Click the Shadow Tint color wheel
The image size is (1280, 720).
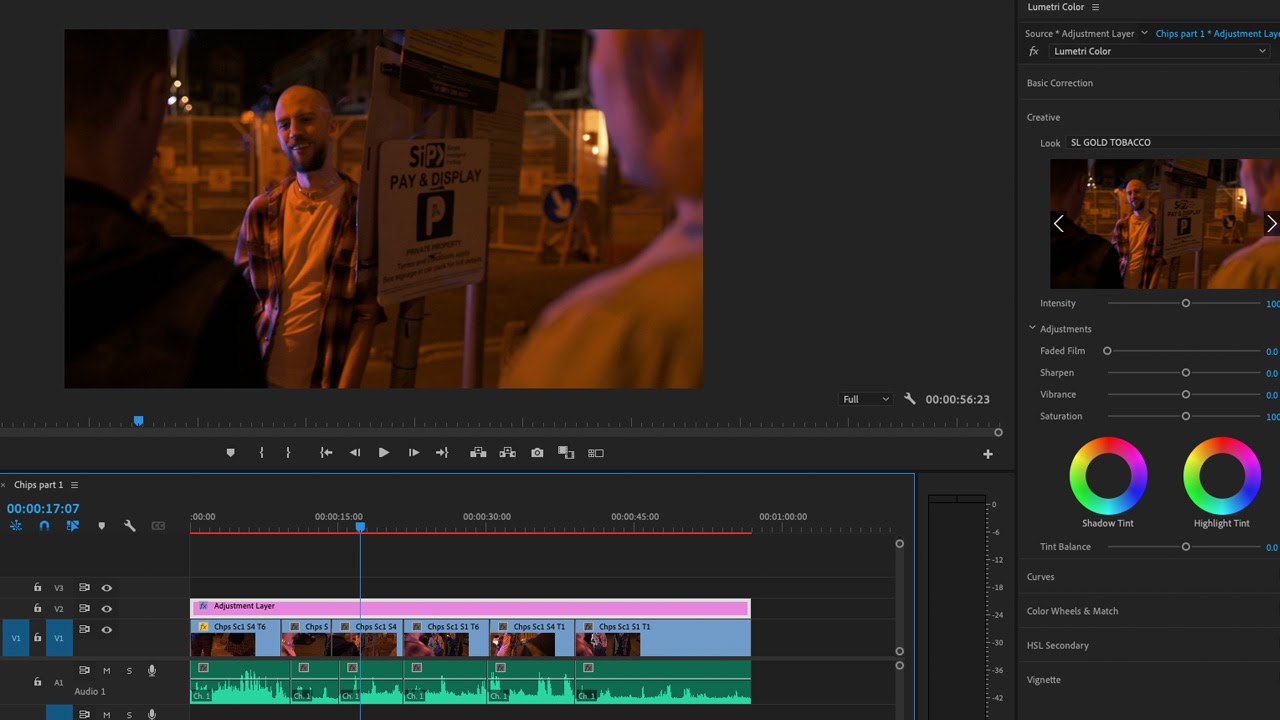[1108, 477]
